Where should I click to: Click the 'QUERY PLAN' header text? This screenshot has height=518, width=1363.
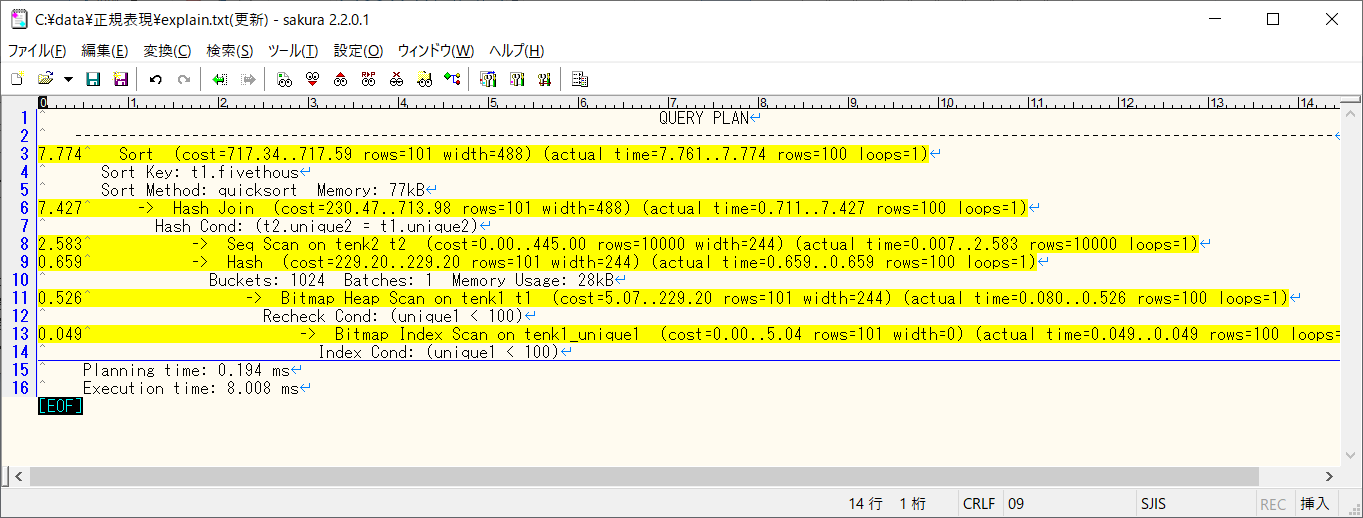coord(704,118)
